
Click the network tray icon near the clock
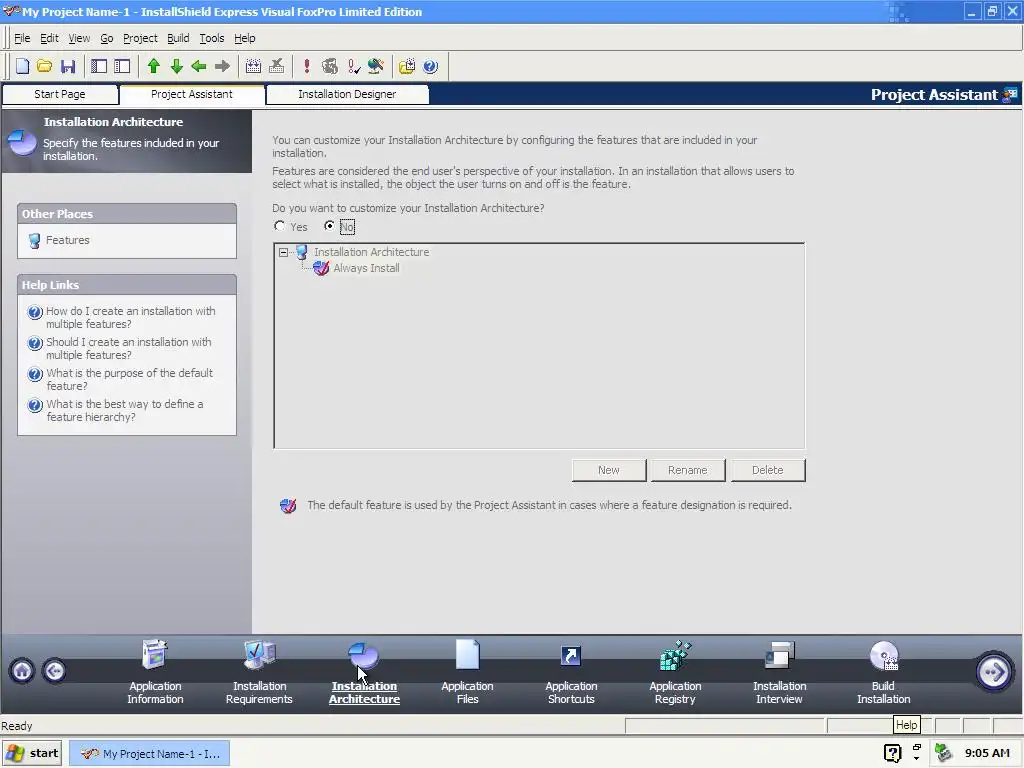[x=943, y=753]
